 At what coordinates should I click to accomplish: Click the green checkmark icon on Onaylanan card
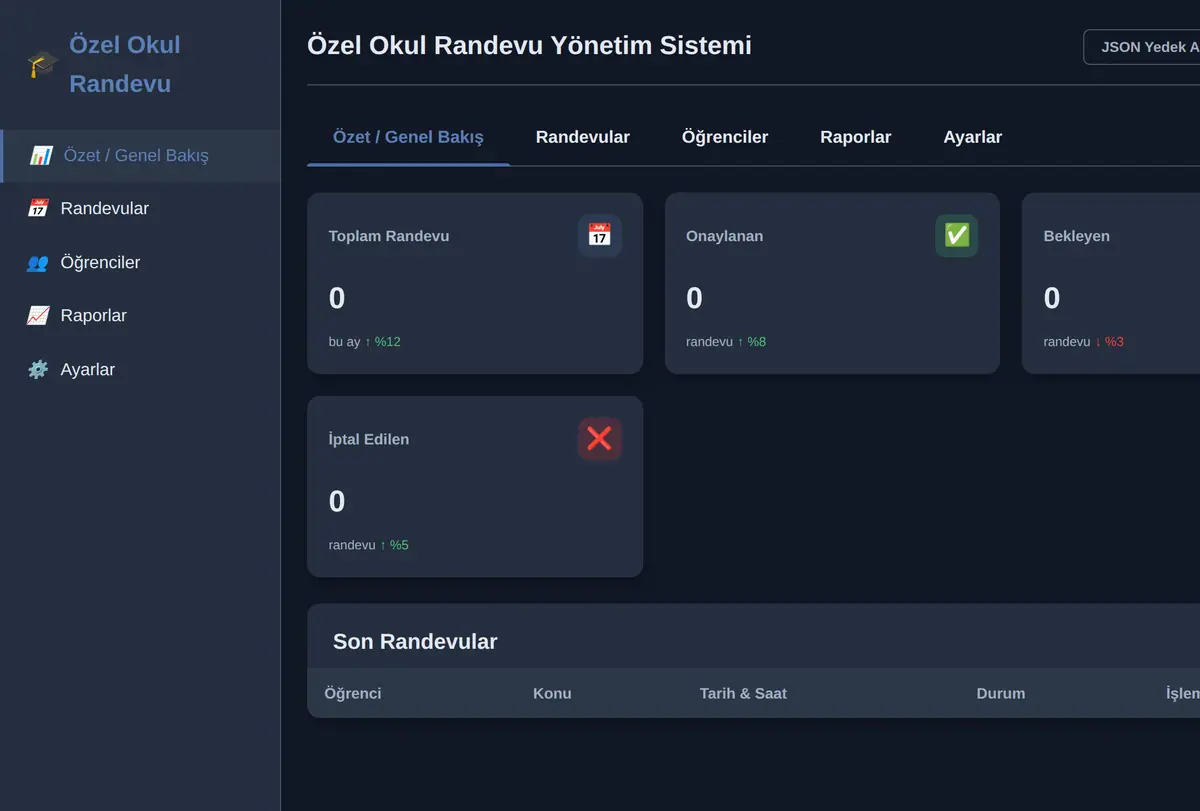[x=957, y=236]
